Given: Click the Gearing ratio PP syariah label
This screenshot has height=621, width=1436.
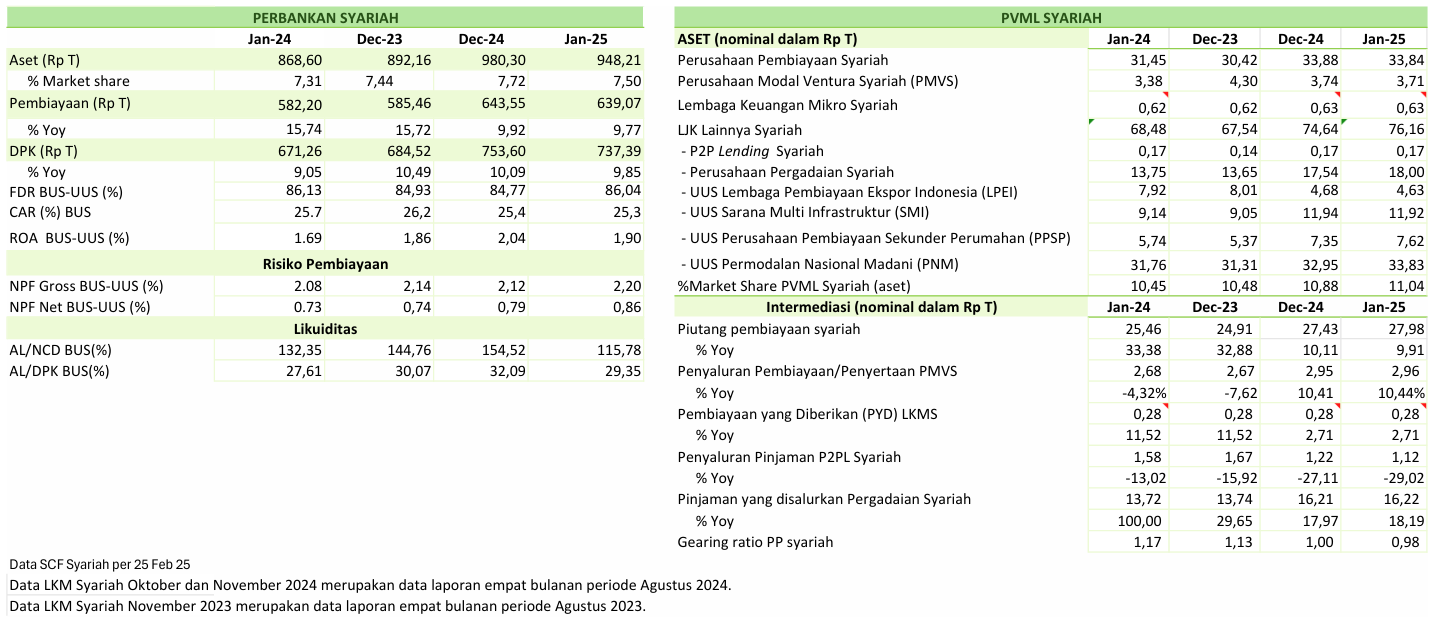Looking at the screenshot, I should (x=755, y=542).
